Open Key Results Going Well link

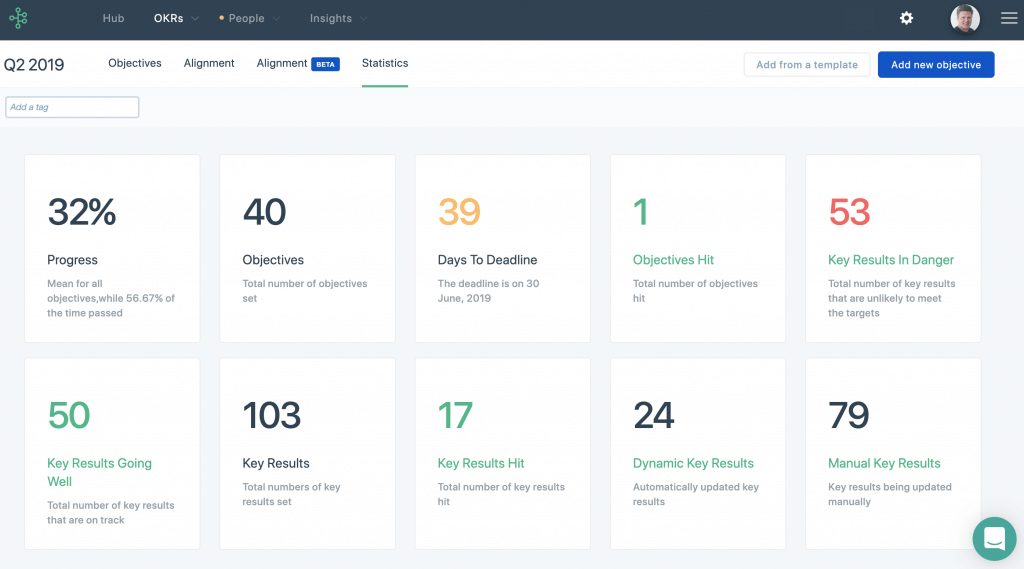coord(99,472)
